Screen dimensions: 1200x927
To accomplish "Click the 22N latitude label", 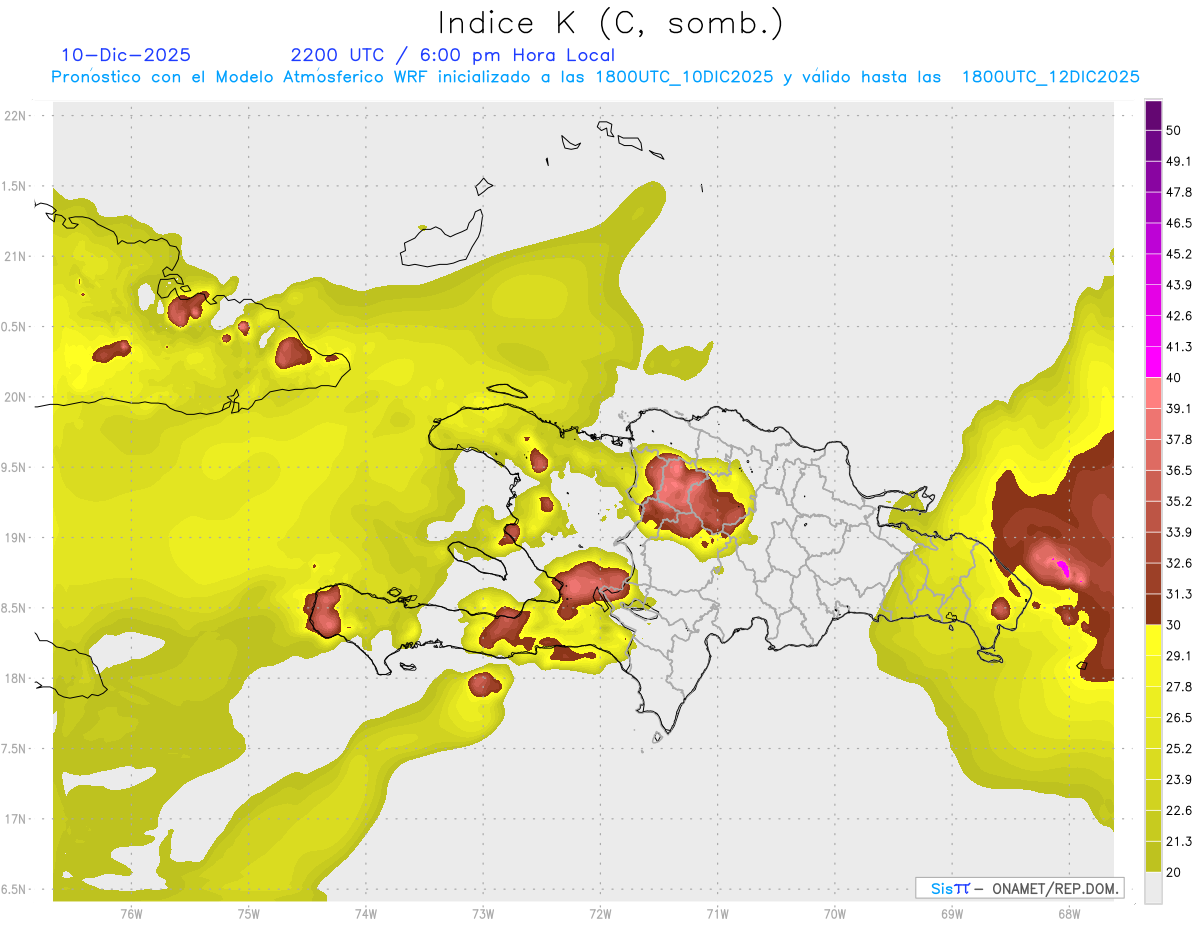I will click(16, 115).
